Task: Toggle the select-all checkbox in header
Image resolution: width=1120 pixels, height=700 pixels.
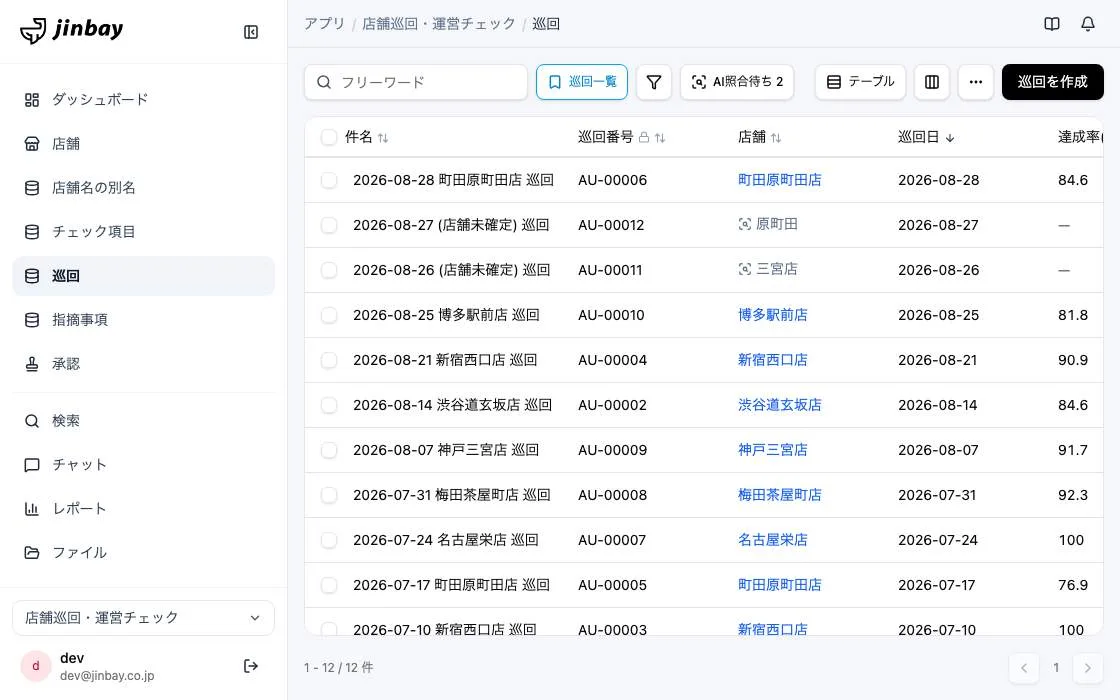Action: tap(329, 137)
